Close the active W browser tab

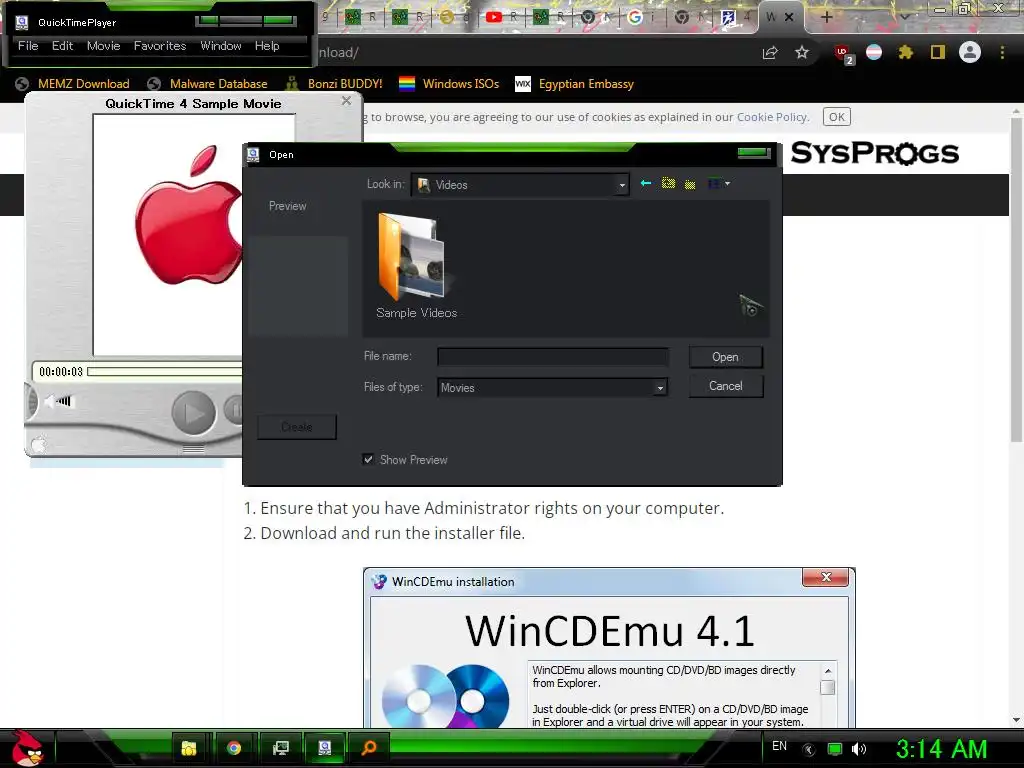click(789, 18)
